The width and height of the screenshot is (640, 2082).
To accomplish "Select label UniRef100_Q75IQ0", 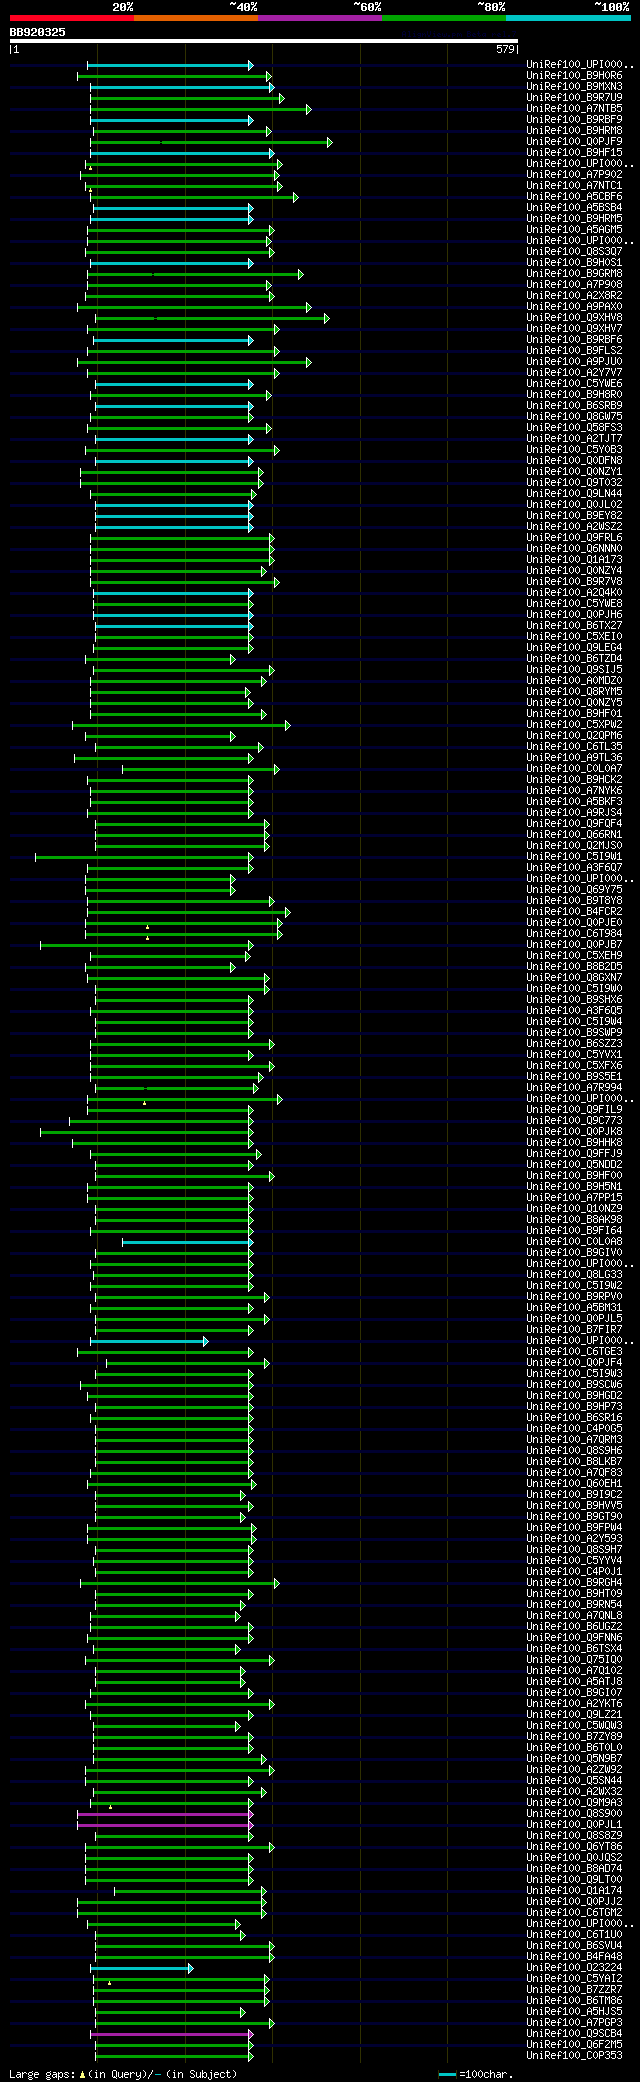I will click(x=574, y=1659).
